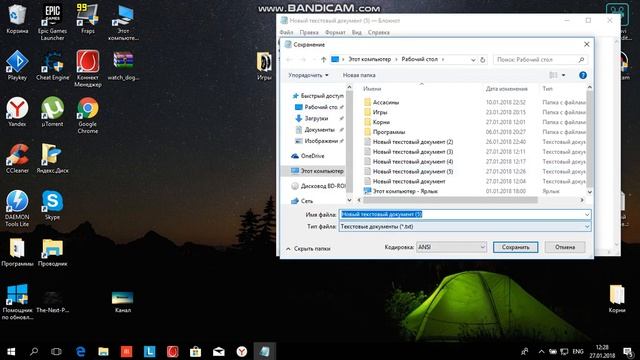The height and width of the screenshot is (360, 640).
Task: Go up one folder level
Action: point(323,60)
